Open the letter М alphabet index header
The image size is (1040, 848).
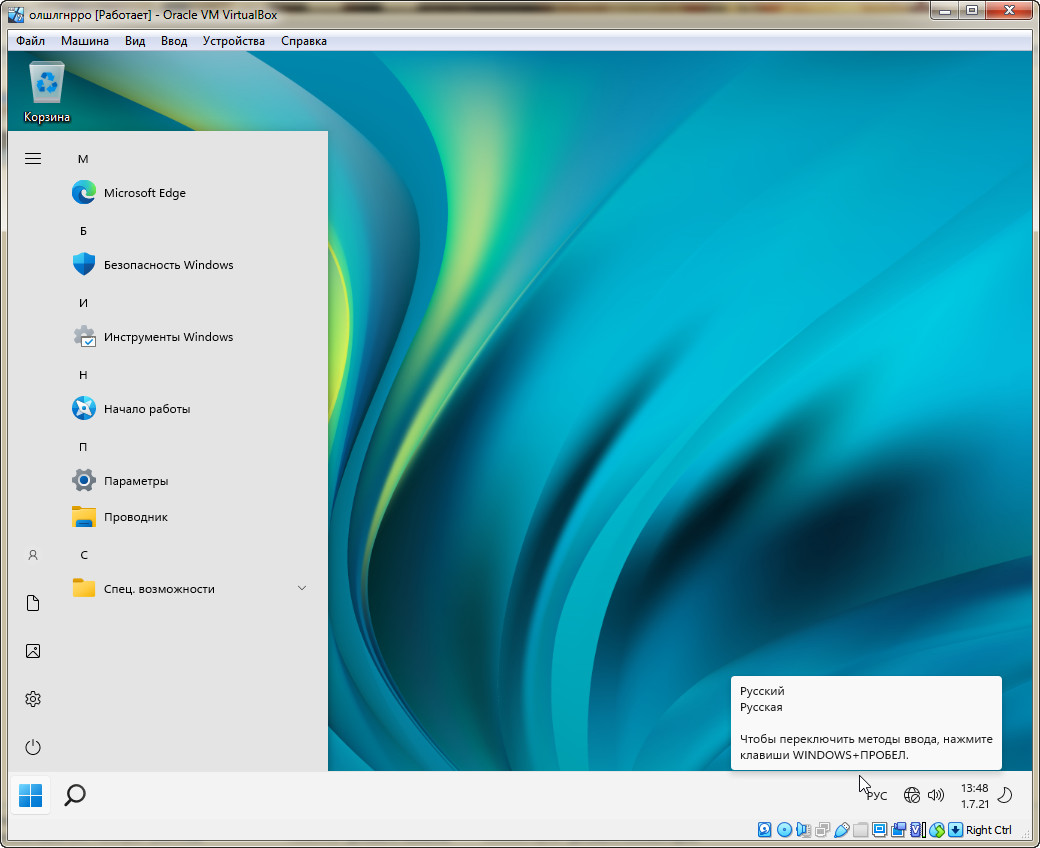click(84, 159)
